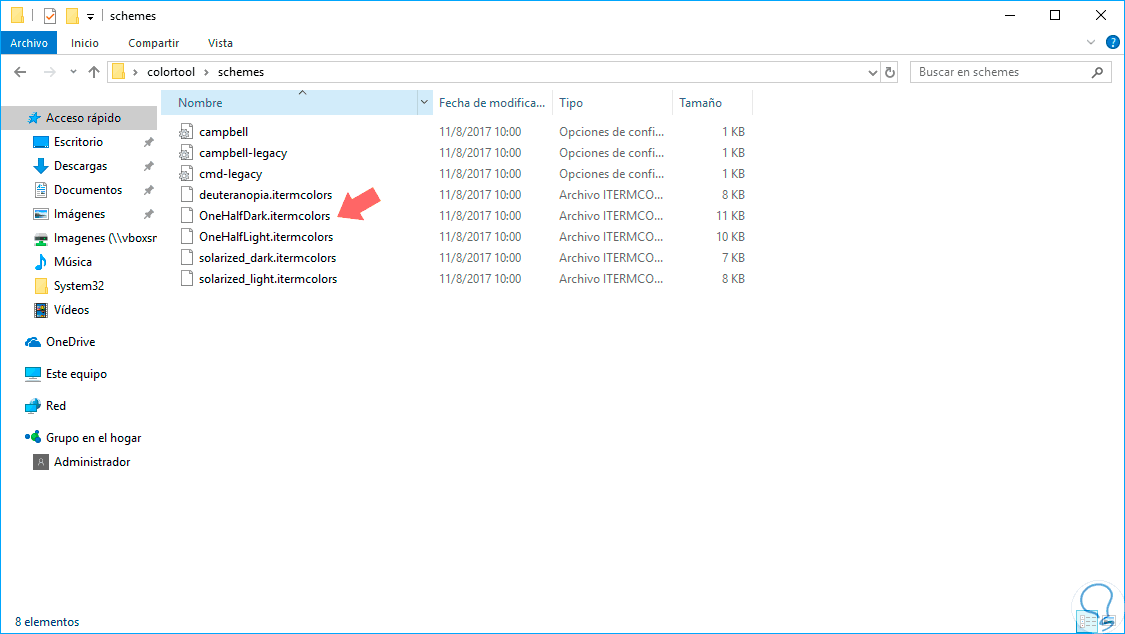Select the OneHalfDark.itermcolors file icon
1125x634 pixels.
[187, 215]
